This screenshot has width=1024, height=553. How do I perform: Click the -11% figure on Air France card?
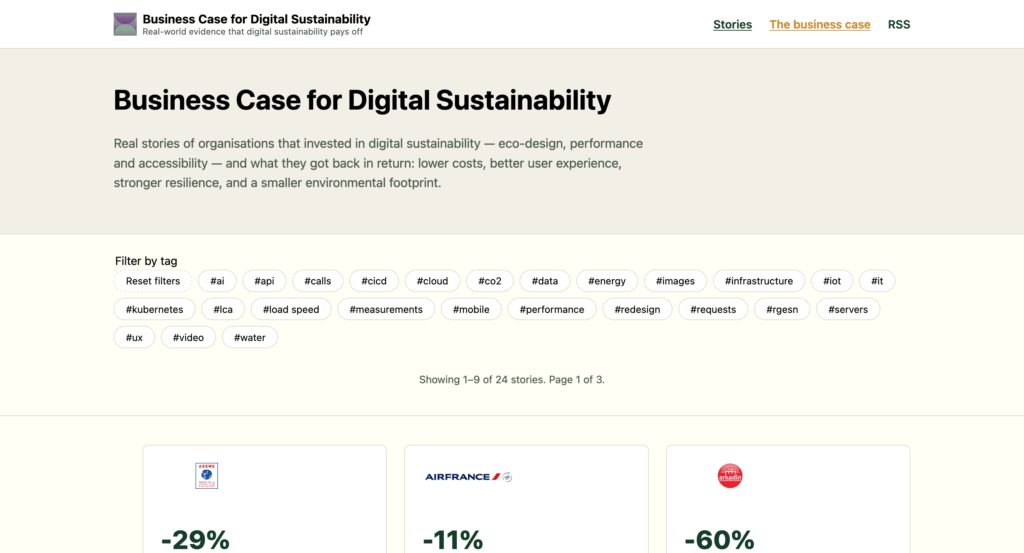click(453, 540)
